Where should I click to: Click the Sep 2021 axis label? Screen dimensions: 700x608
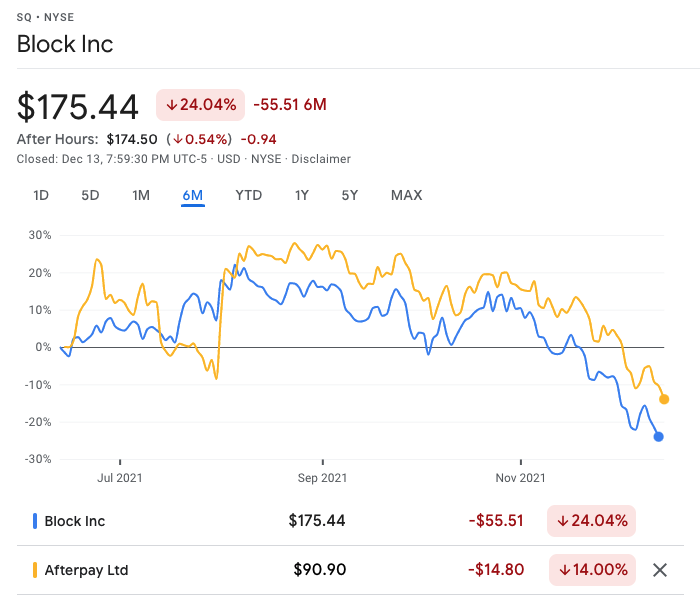coord(324,478)
